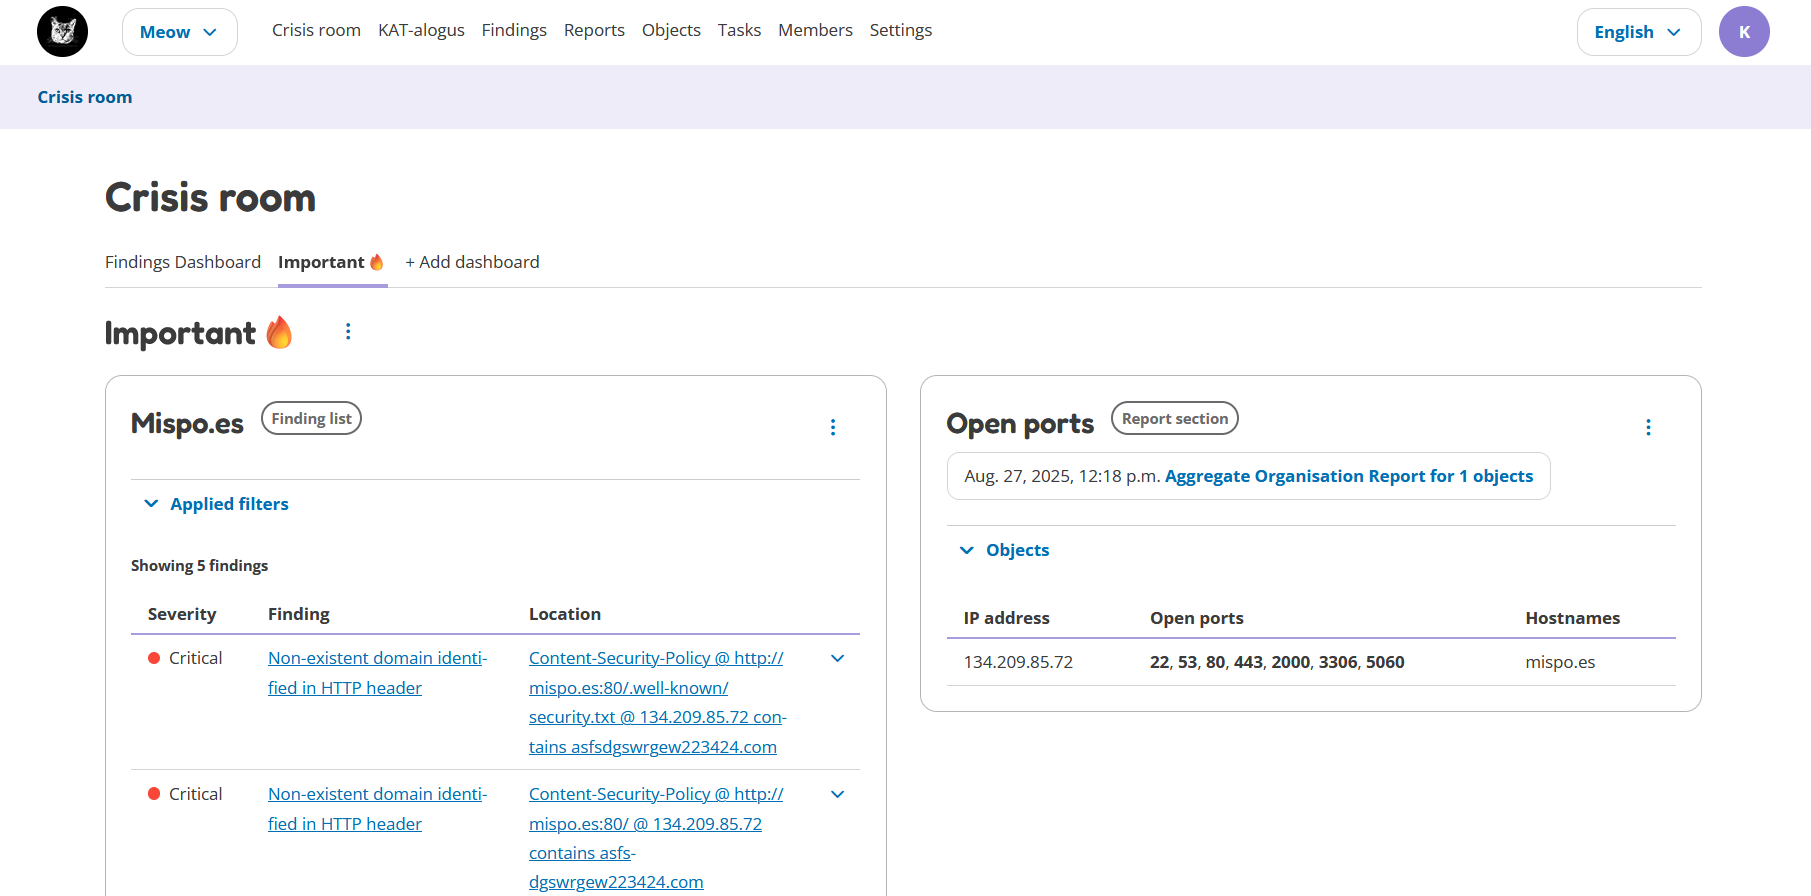1811x896 pixels.
Task: Click the mispo.es hostname cell
Action: tap(1560, 662)
